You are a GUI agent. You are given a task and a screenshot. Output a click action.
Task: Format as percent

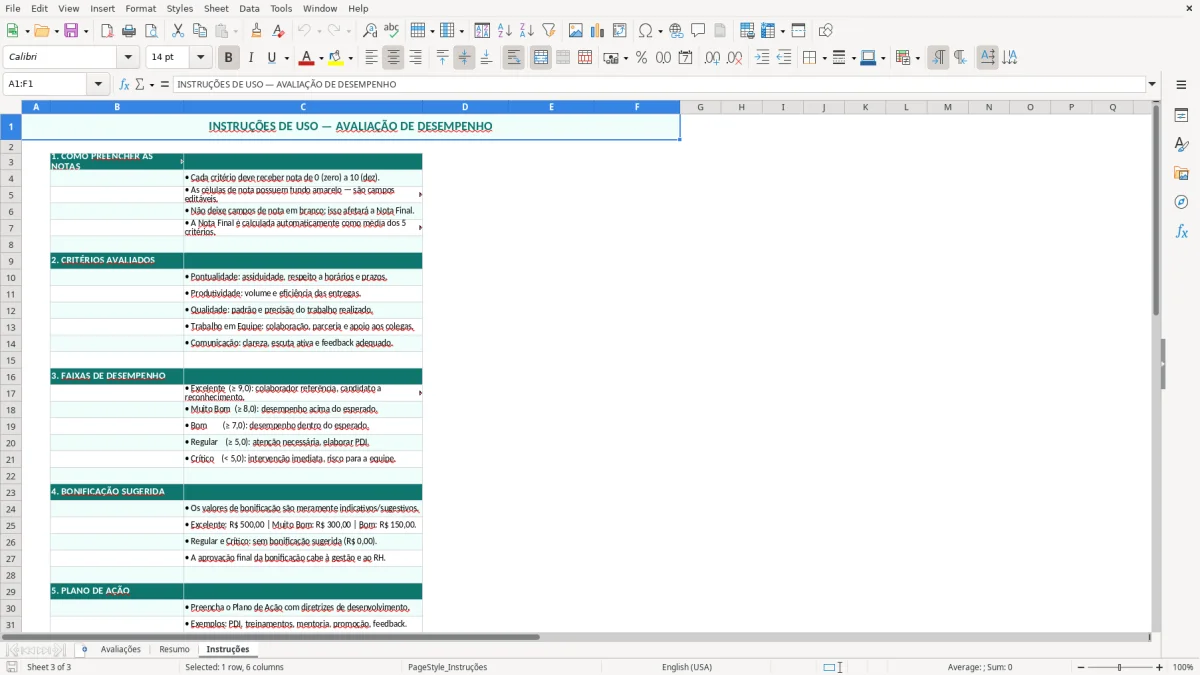click(x=641, y=58)
